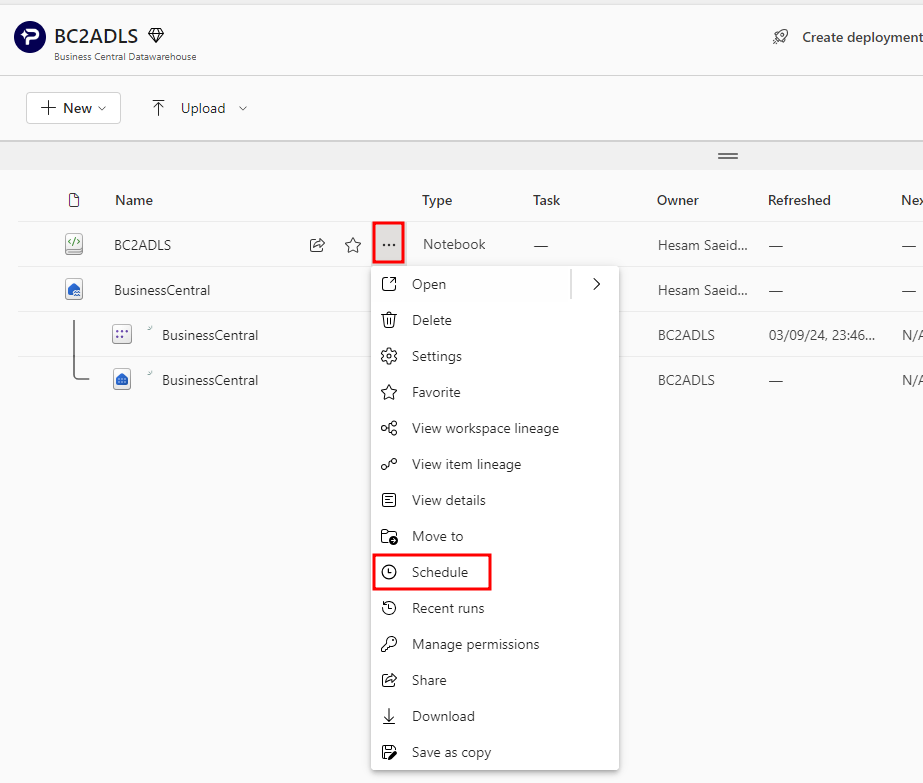This screenshot has height=783, width=923.
Task: Click the folder icon beside Move to
Action: (x=389, y=536)
